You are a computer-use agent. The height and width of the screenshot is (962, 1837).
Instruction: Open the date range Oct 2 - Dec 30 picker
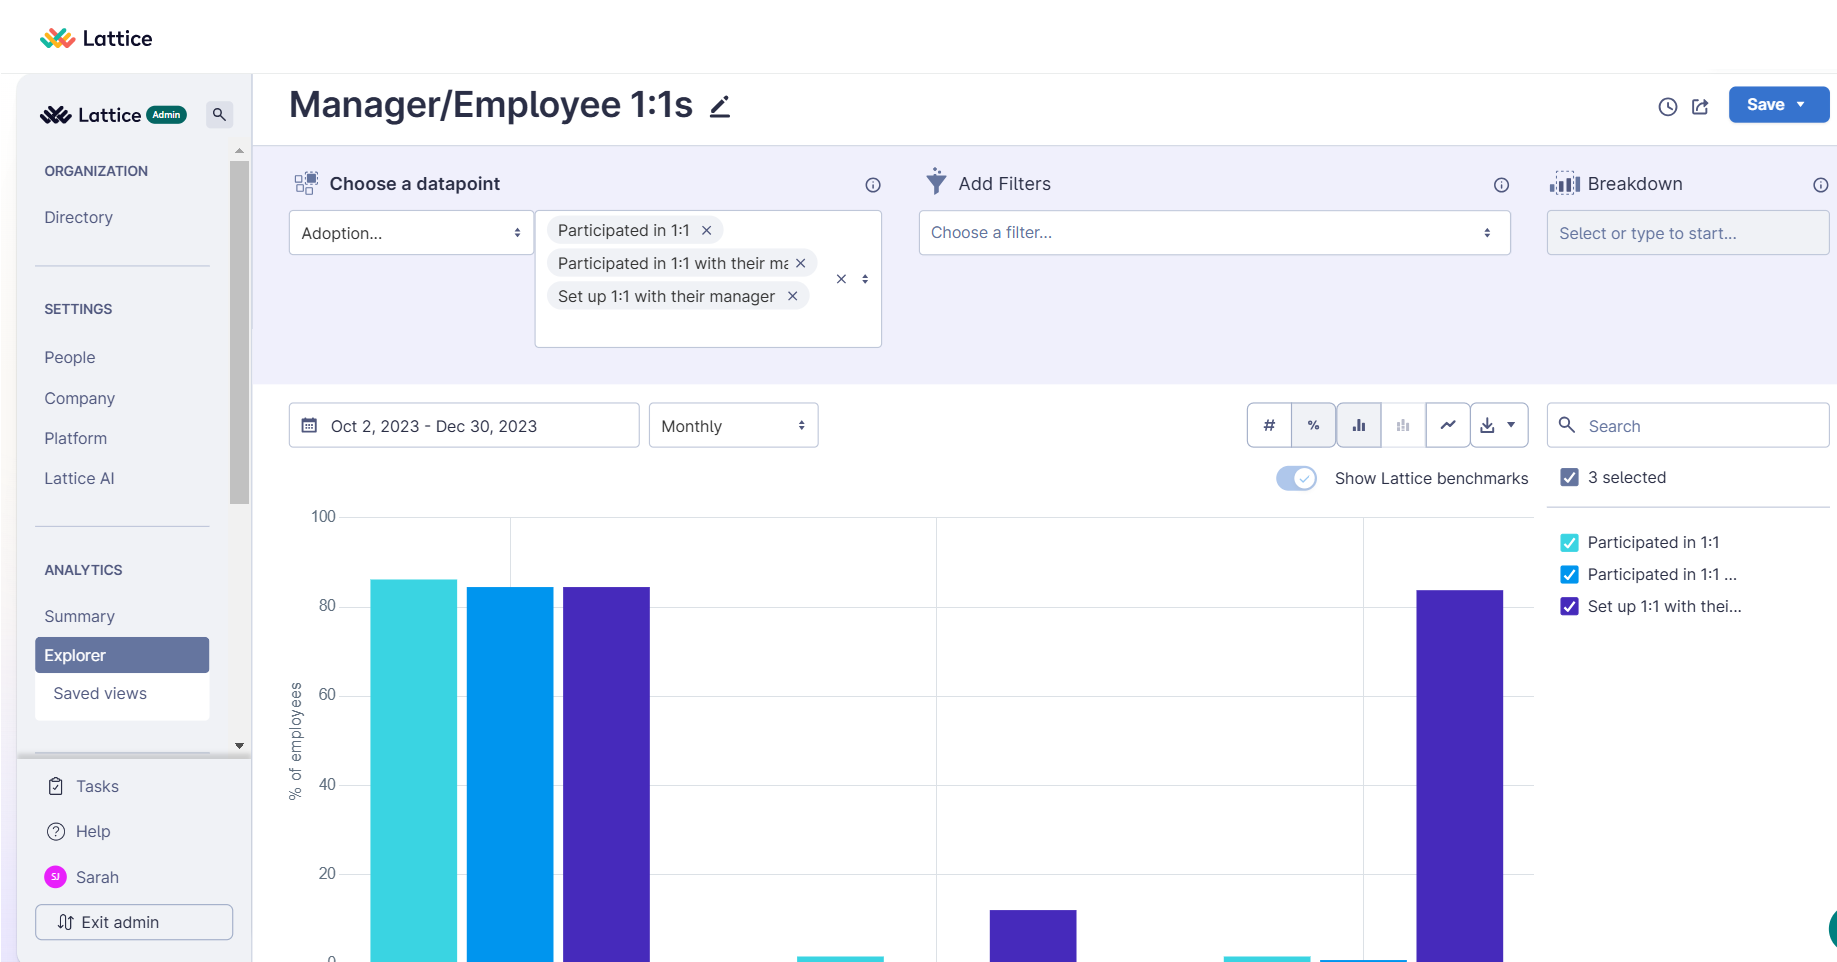(x=464, y=425)
